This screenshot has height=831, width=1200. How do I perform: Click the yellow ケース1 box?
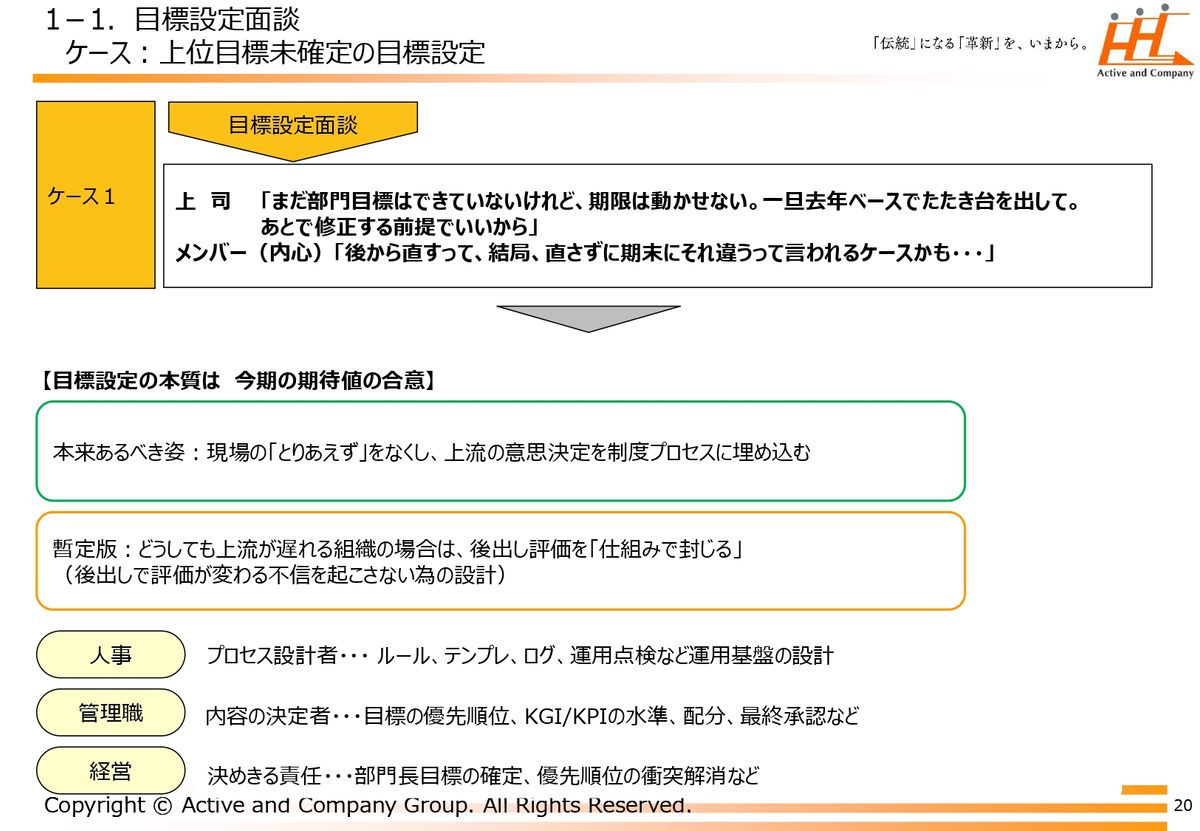pos(96,195)
